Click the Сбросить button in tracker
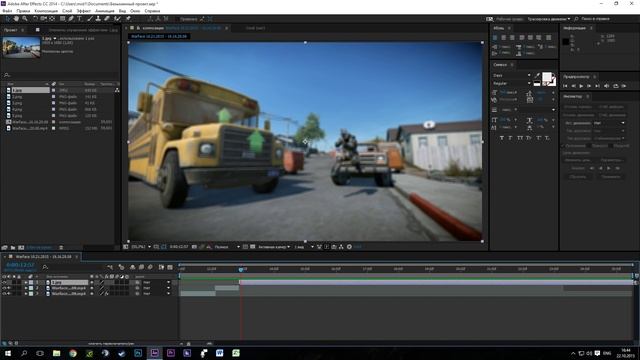Viewport: 640px width, 360px height. coord(578,177)
